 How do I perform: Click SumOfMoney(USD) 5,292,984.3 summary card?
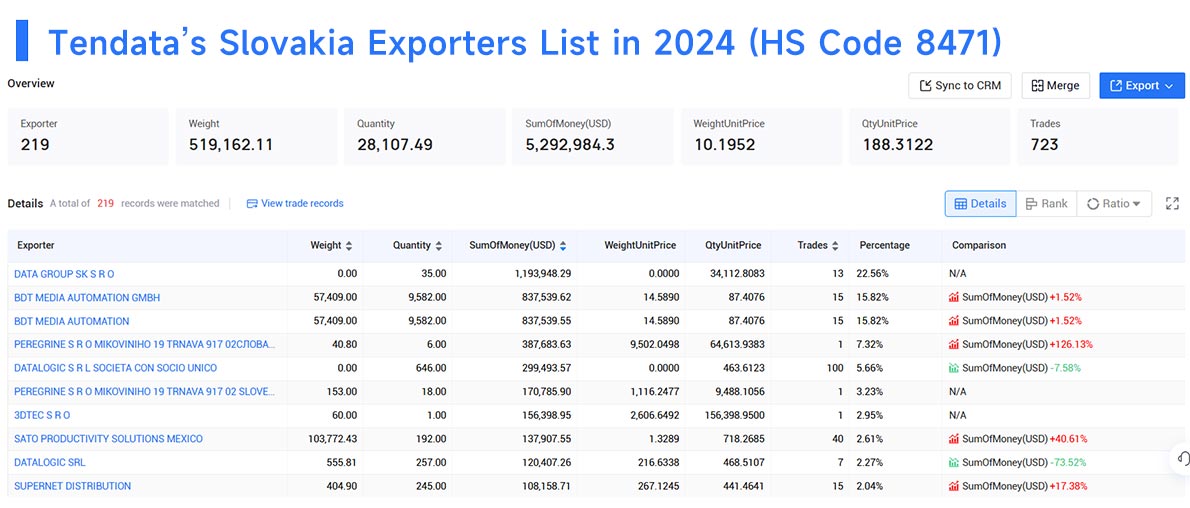pyautogui.click(x=593, y=137)
